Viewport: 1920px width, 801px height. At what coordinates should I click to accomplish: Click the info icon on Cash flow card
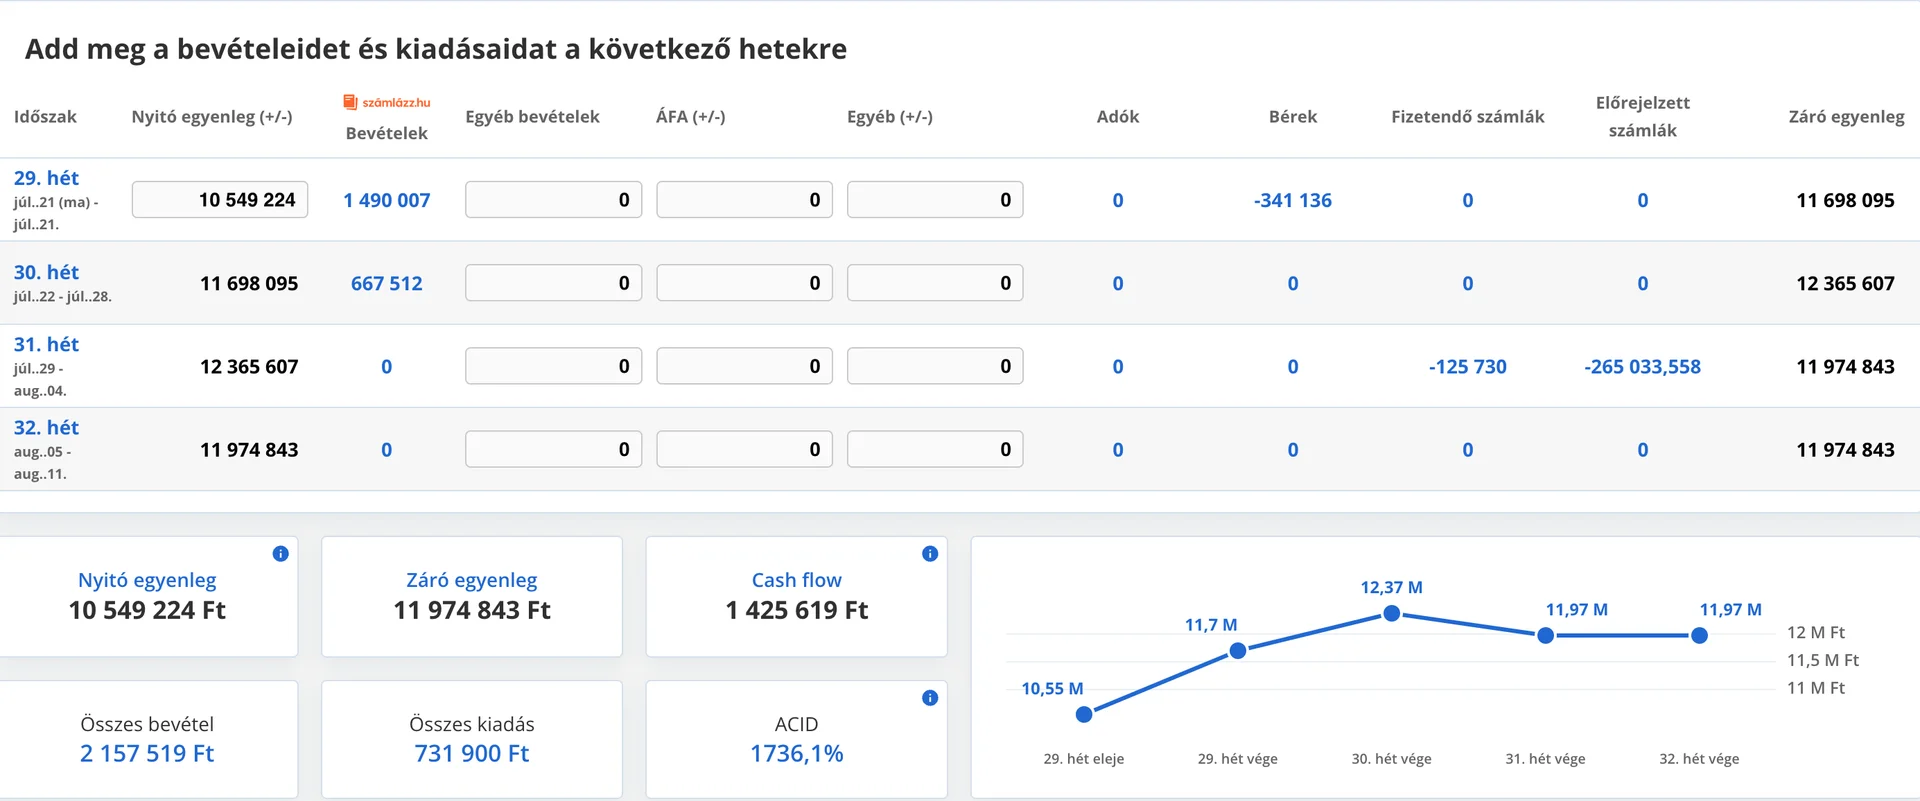930,553
